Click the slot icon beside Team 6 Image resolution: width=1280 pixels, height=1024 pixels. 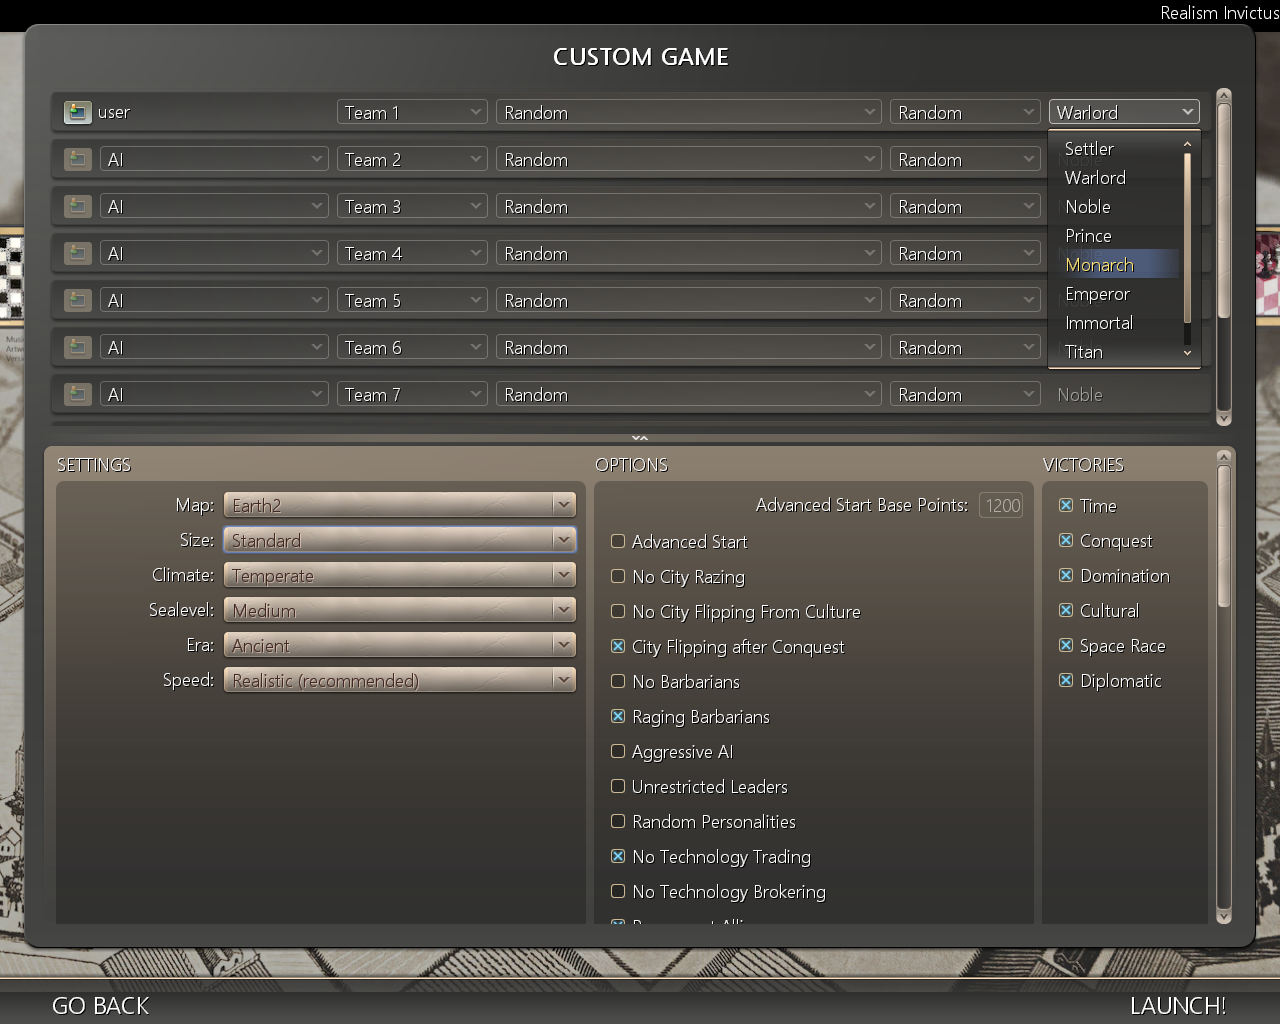(x=77, y=348)
